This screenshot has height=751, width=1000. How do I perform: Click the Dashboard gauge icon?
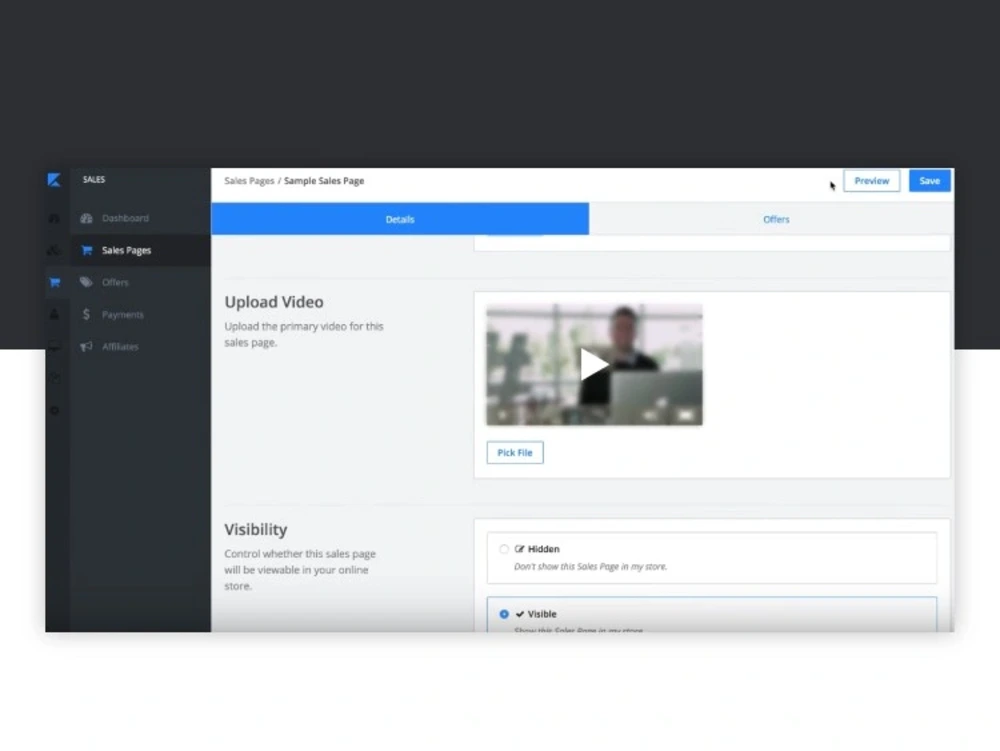[x=87, y=218]
